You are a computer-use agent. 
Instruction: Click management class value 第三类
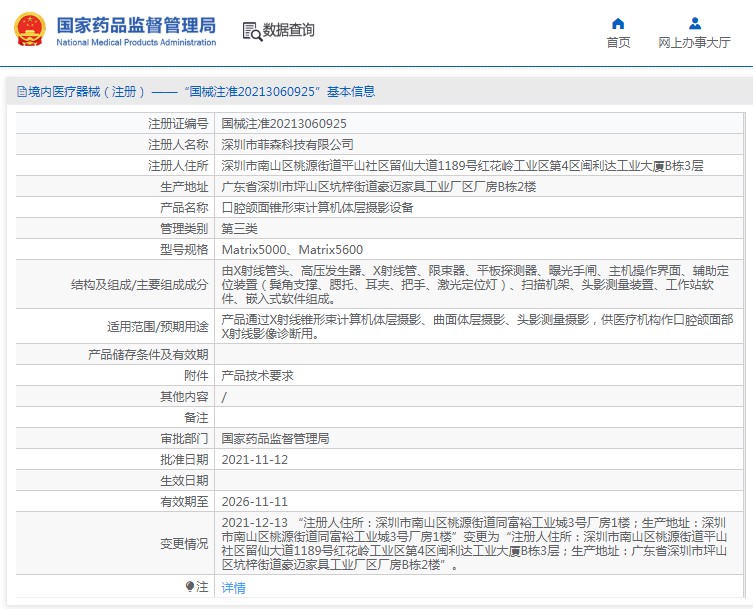239,229
